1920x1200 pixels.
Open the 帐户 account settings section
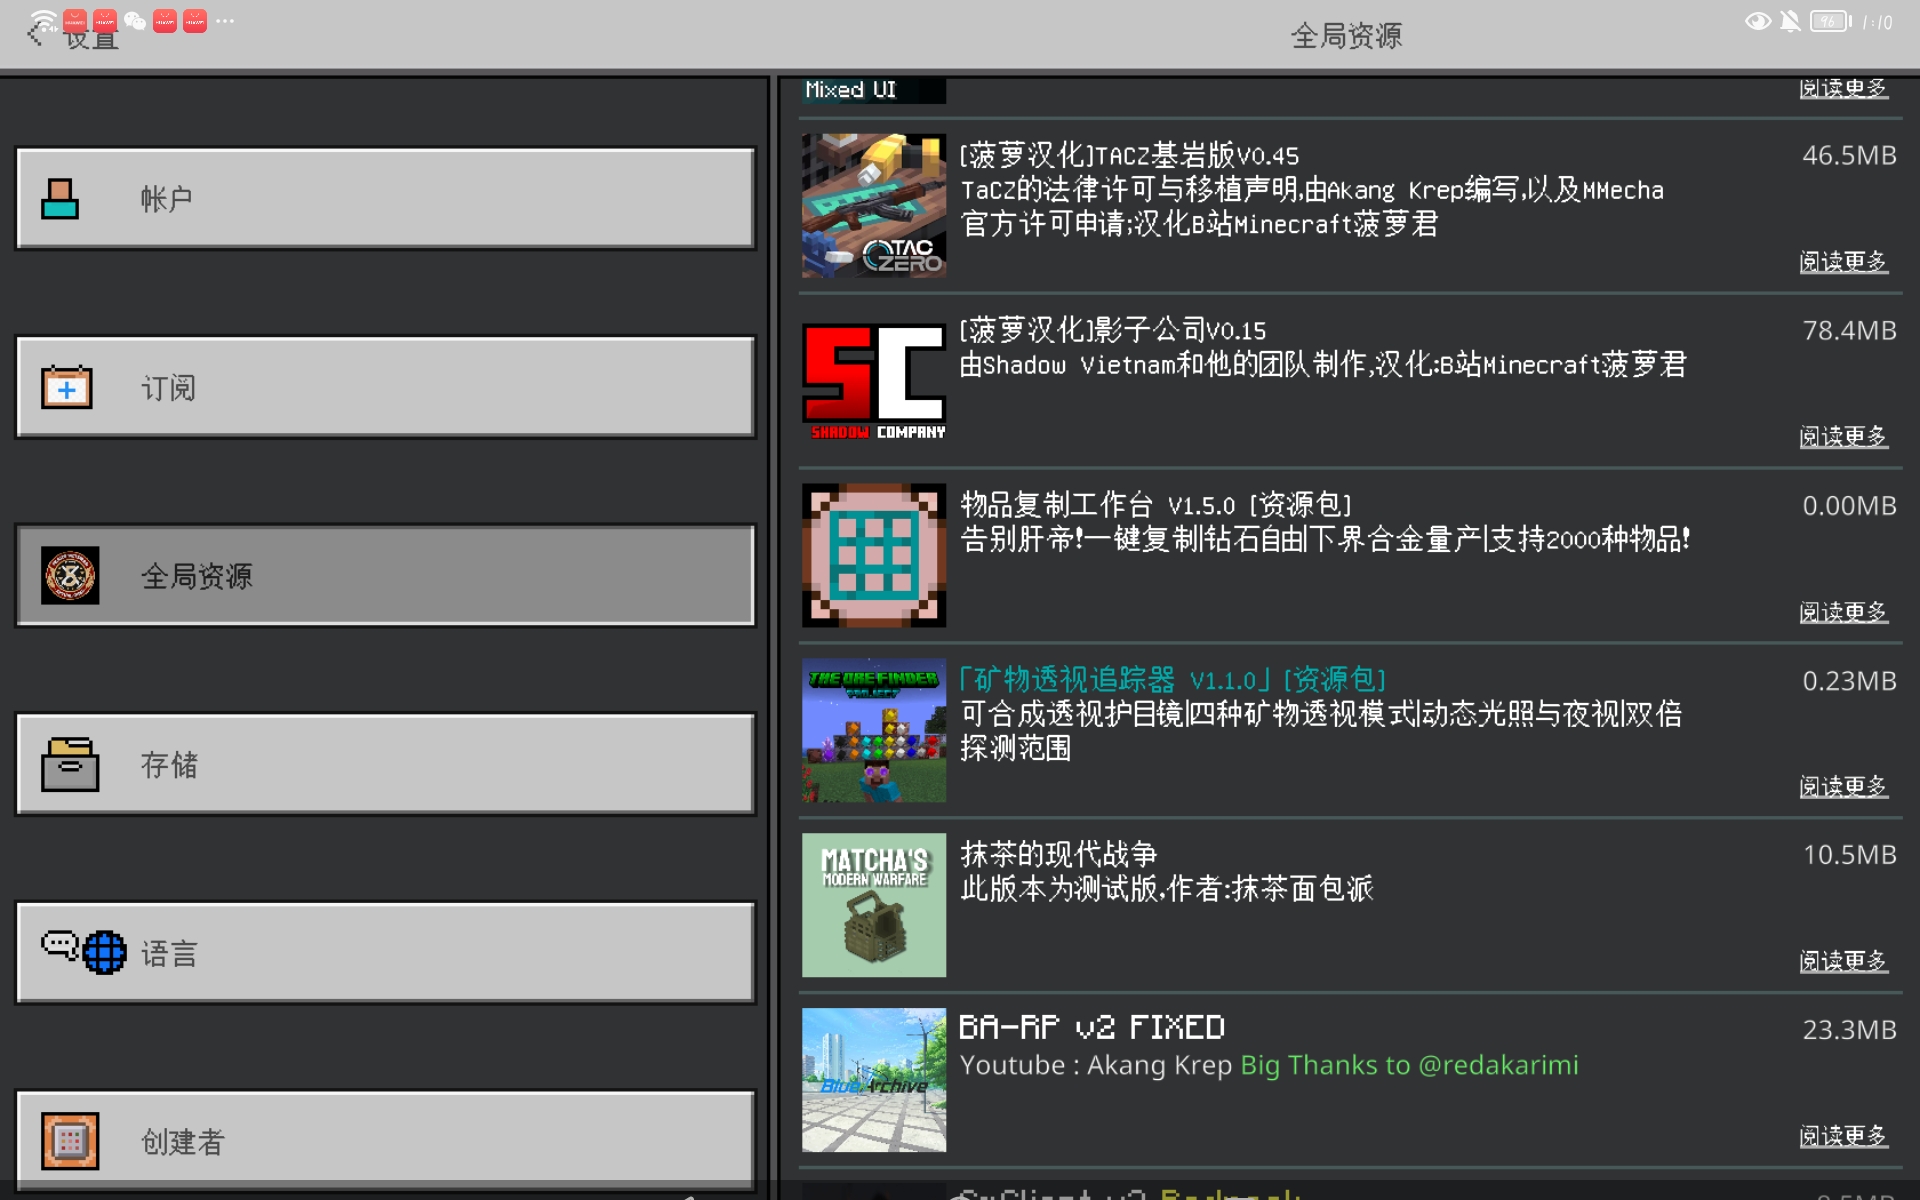(x=385, y=198)
